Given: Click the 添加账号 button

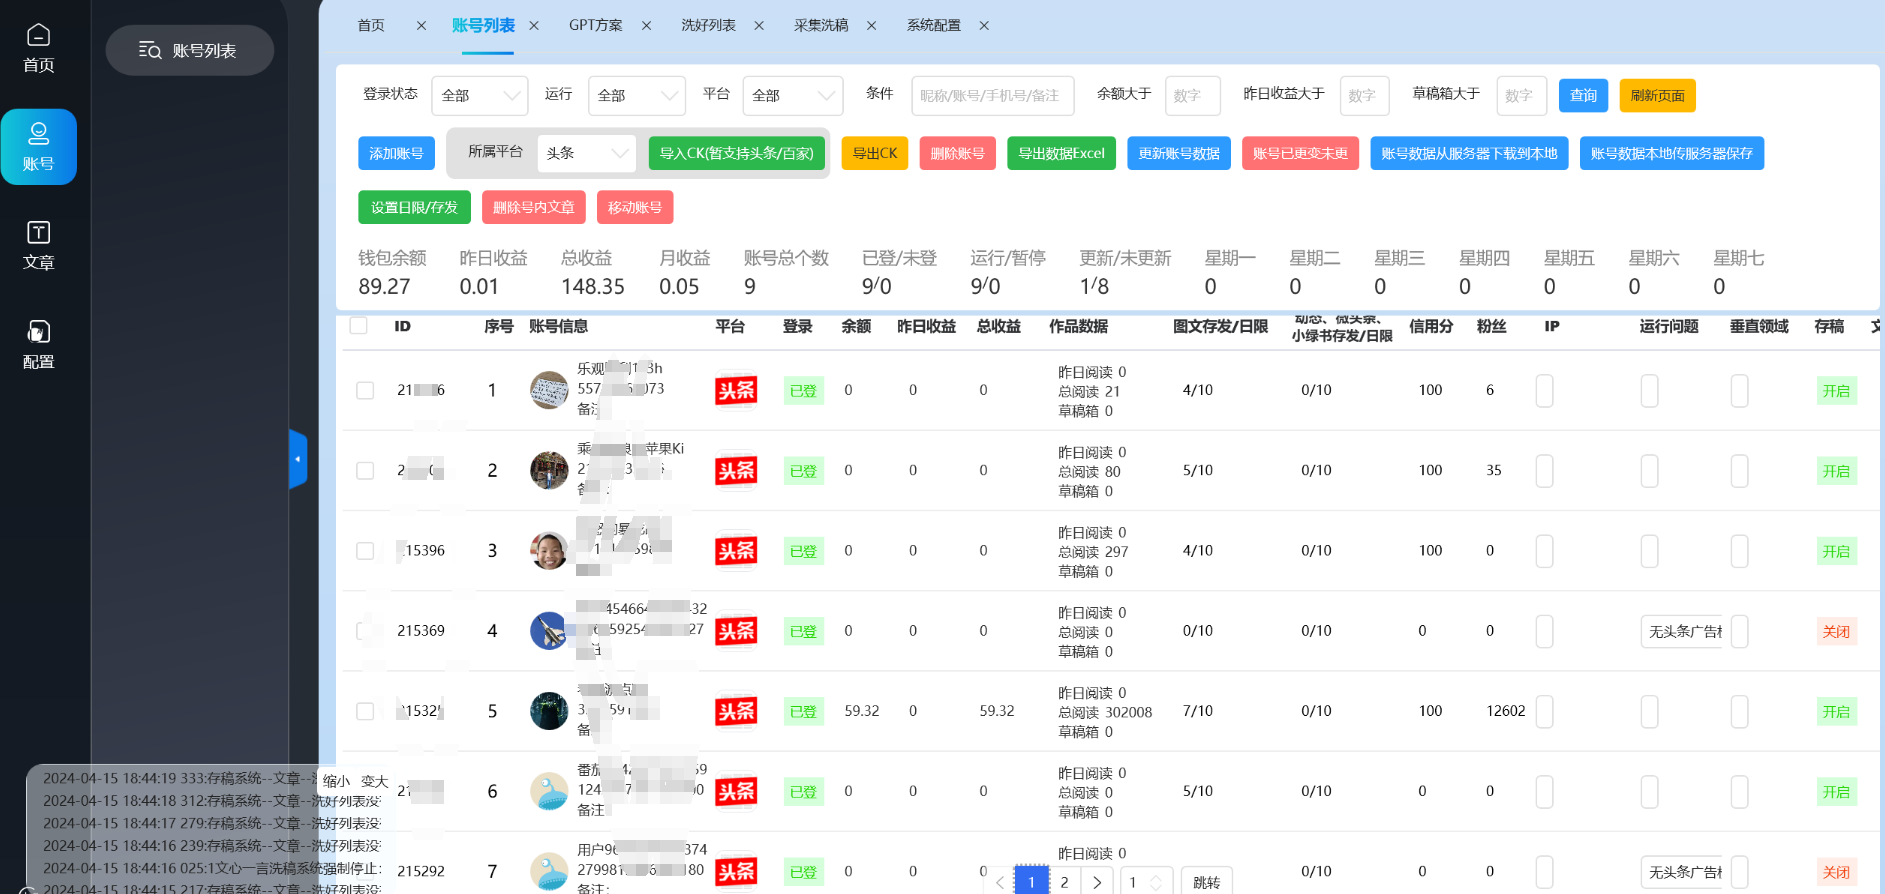Looking at the screenshot, I should [x=396, y=153].
